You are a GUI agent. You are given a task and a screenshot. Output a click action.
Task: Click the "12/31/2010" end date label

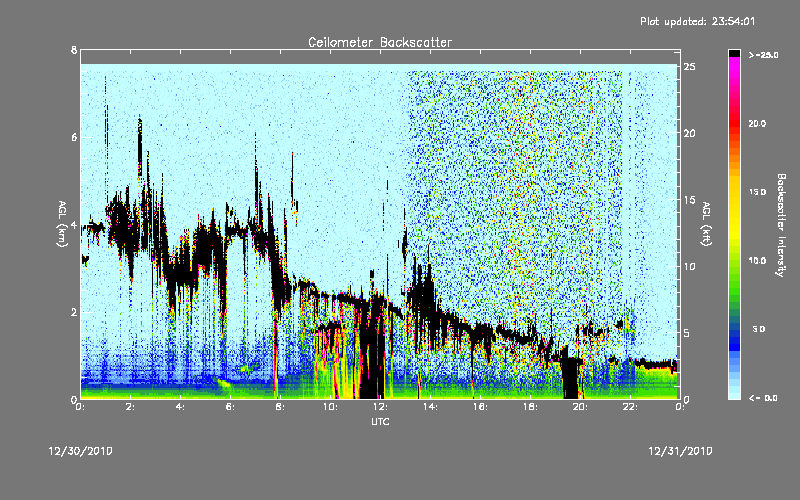click(x=681, y=451)
